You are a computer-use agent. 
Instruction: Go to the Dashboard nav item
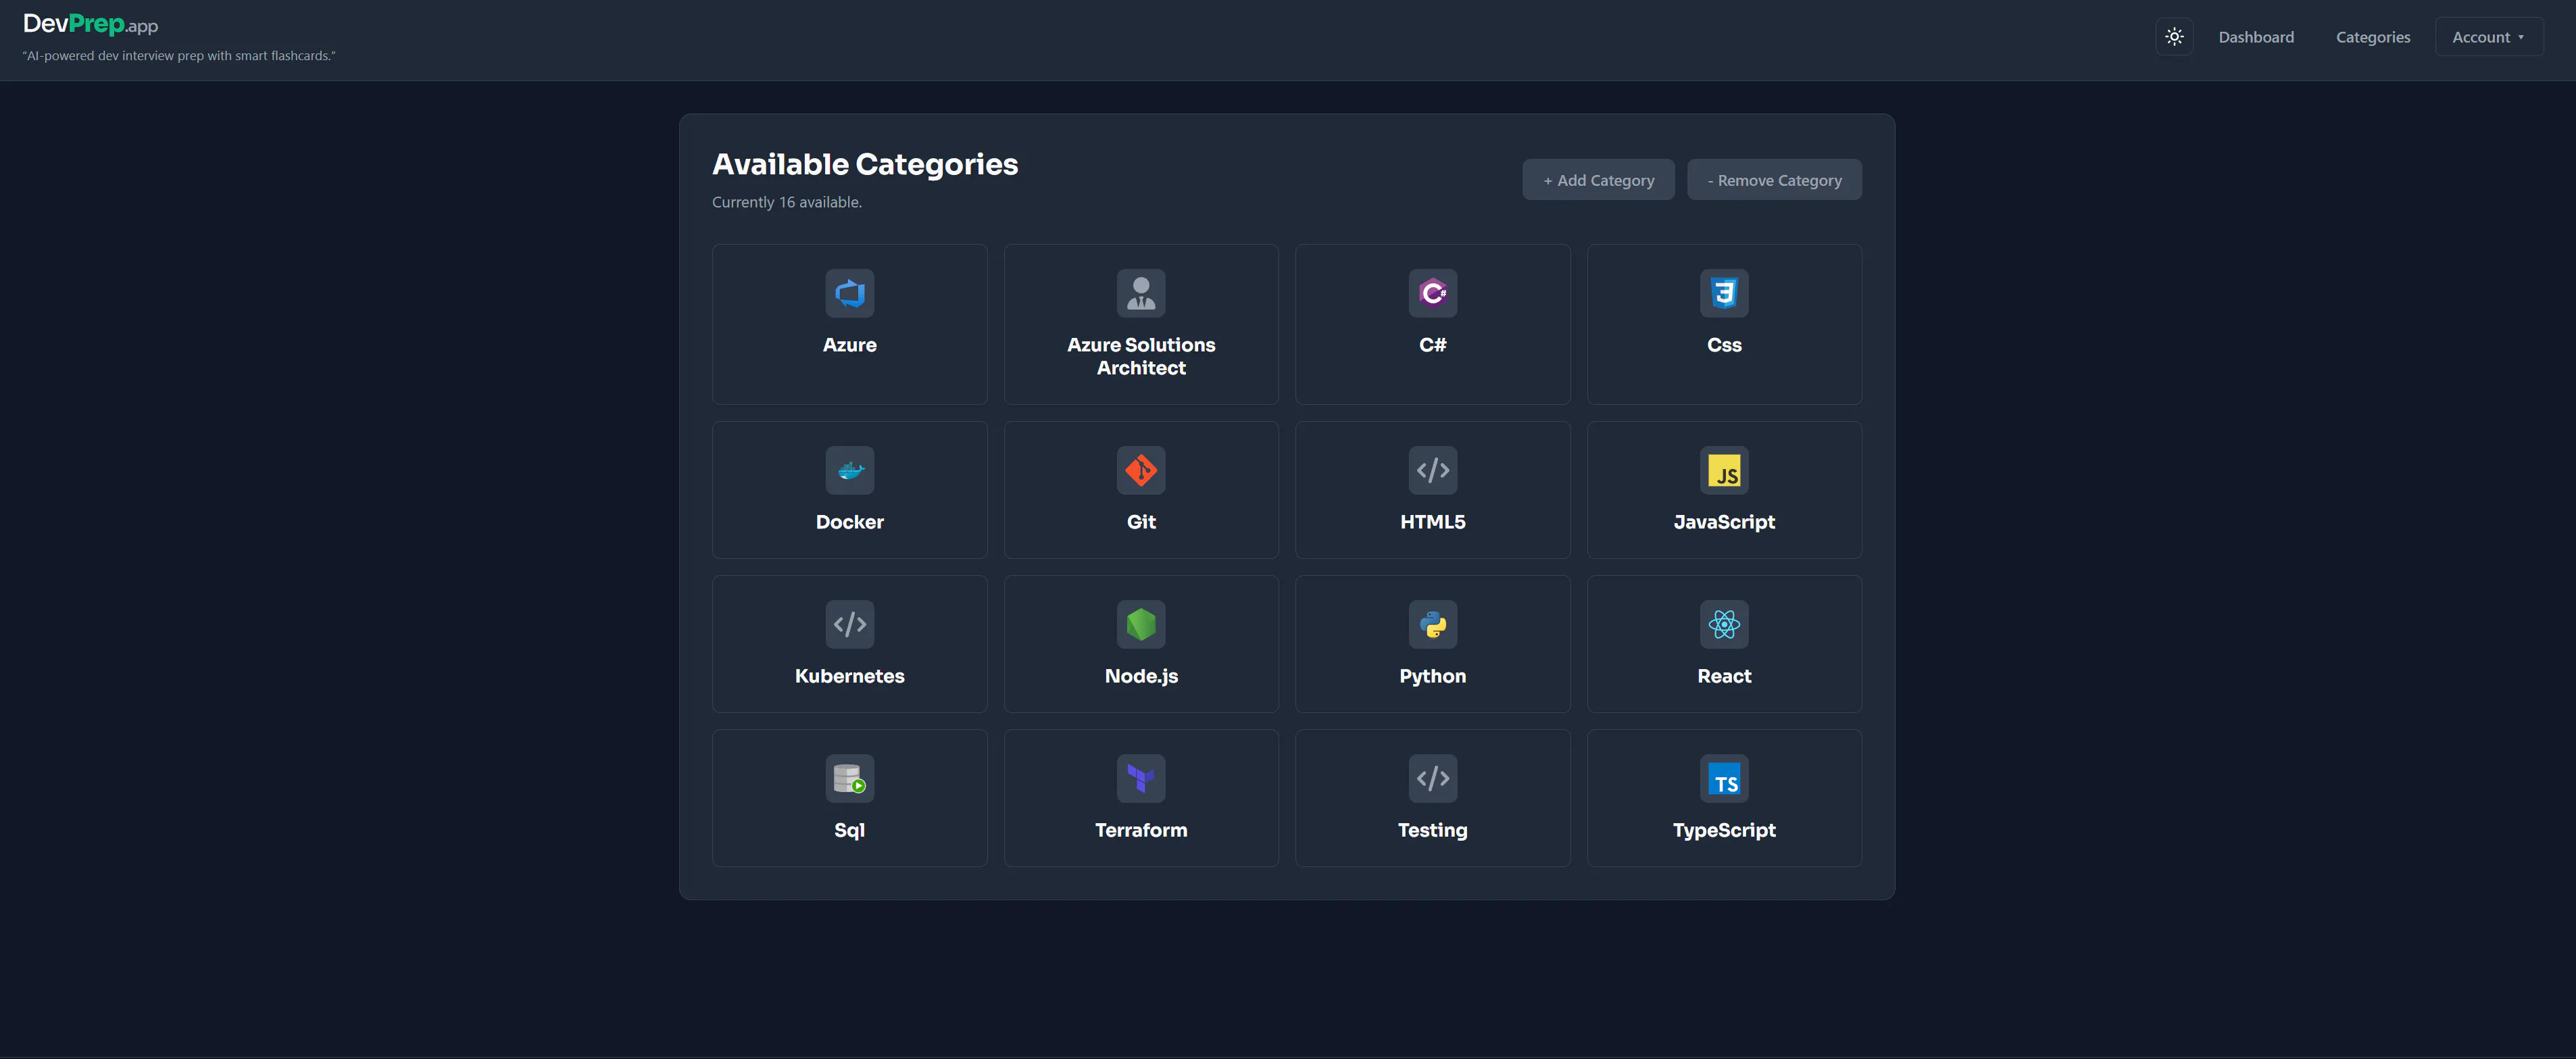pyautogui.click(x=2256, y=37)
